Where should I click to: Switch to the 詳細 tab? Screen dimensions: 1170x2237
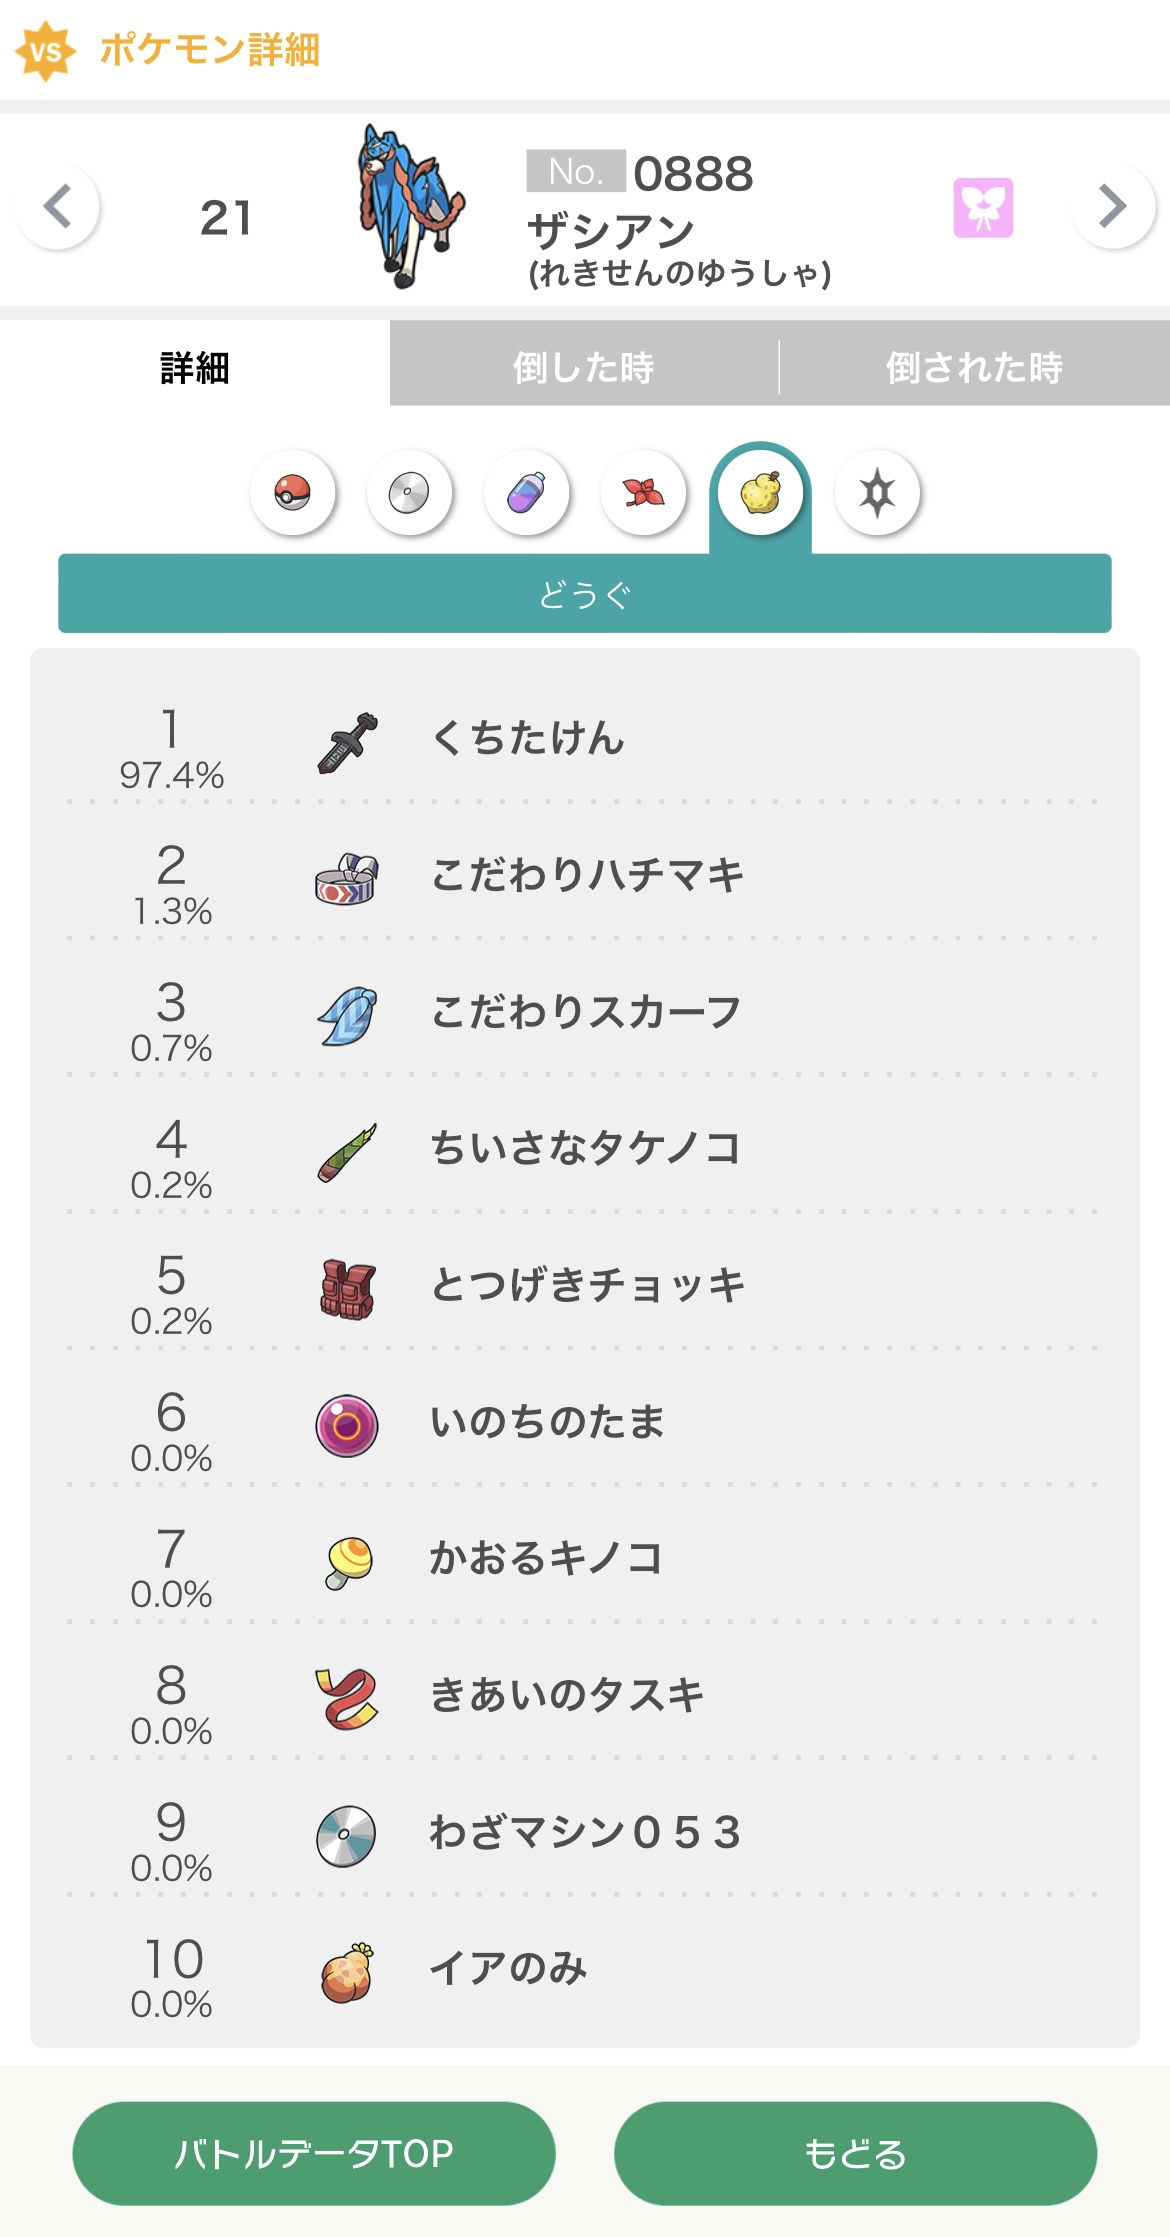point(195,367)
